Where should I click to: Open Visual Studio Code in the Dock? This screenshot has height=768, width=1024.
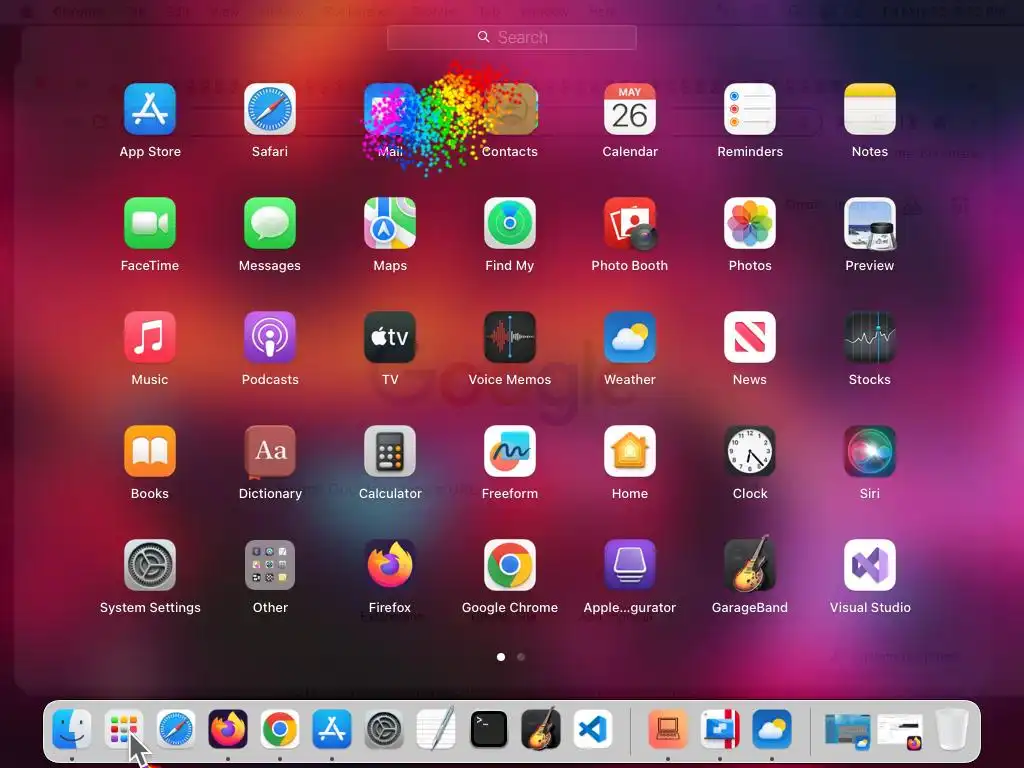click(593, 729)
